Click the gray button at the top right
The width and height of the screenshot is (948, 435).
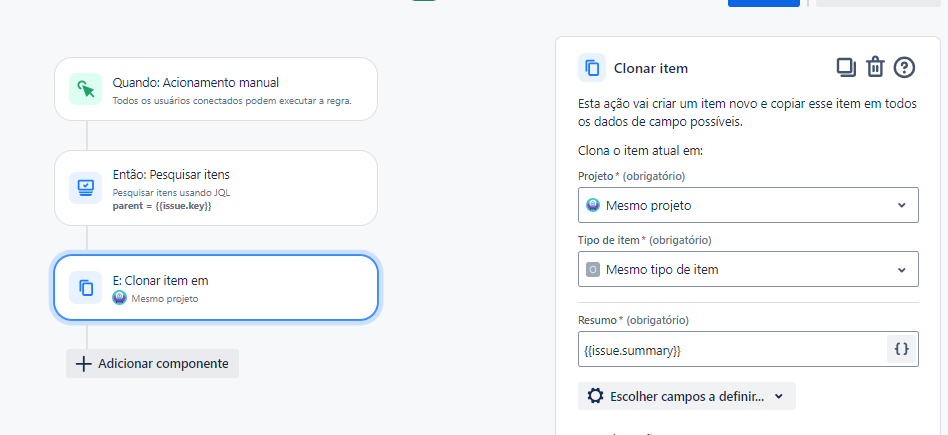click(x=878, y=3)
